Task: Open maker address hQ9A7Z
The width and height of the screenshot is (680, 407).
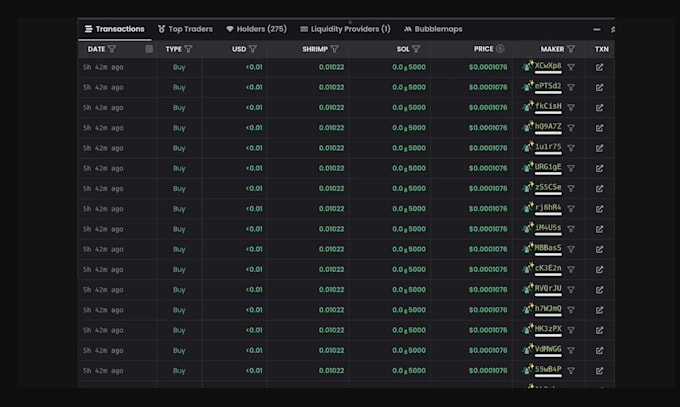Action: pyautogui.click(x=548, y=127)
